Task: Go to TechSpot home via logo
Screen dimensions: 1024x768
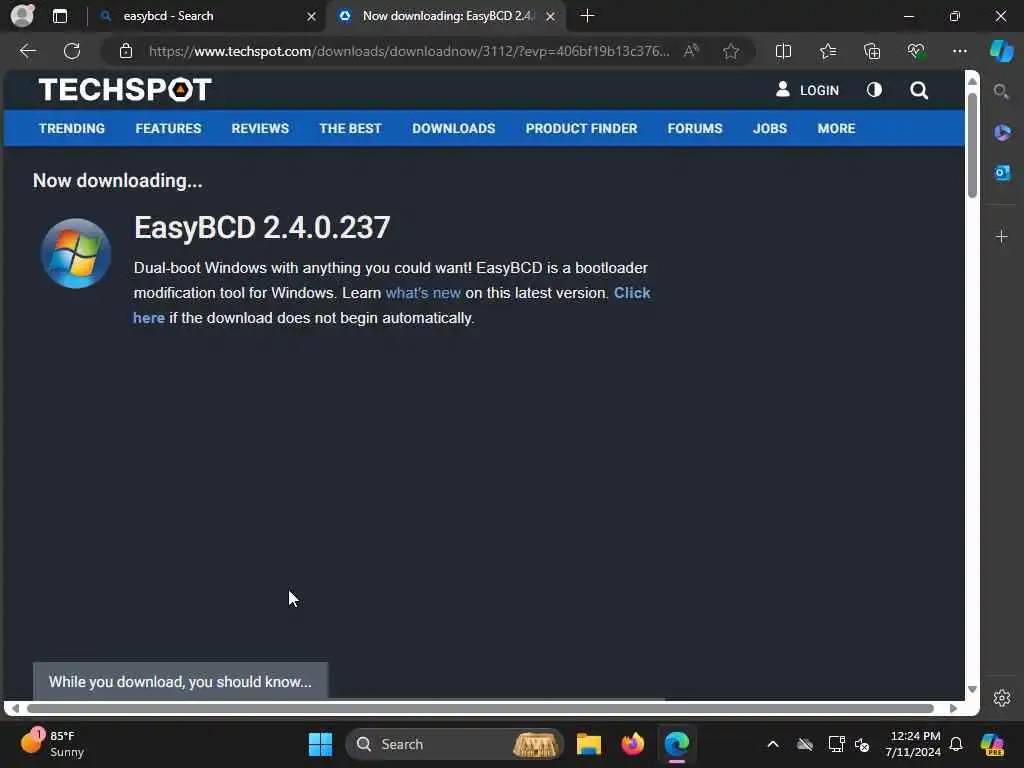Action: (125, 89)
